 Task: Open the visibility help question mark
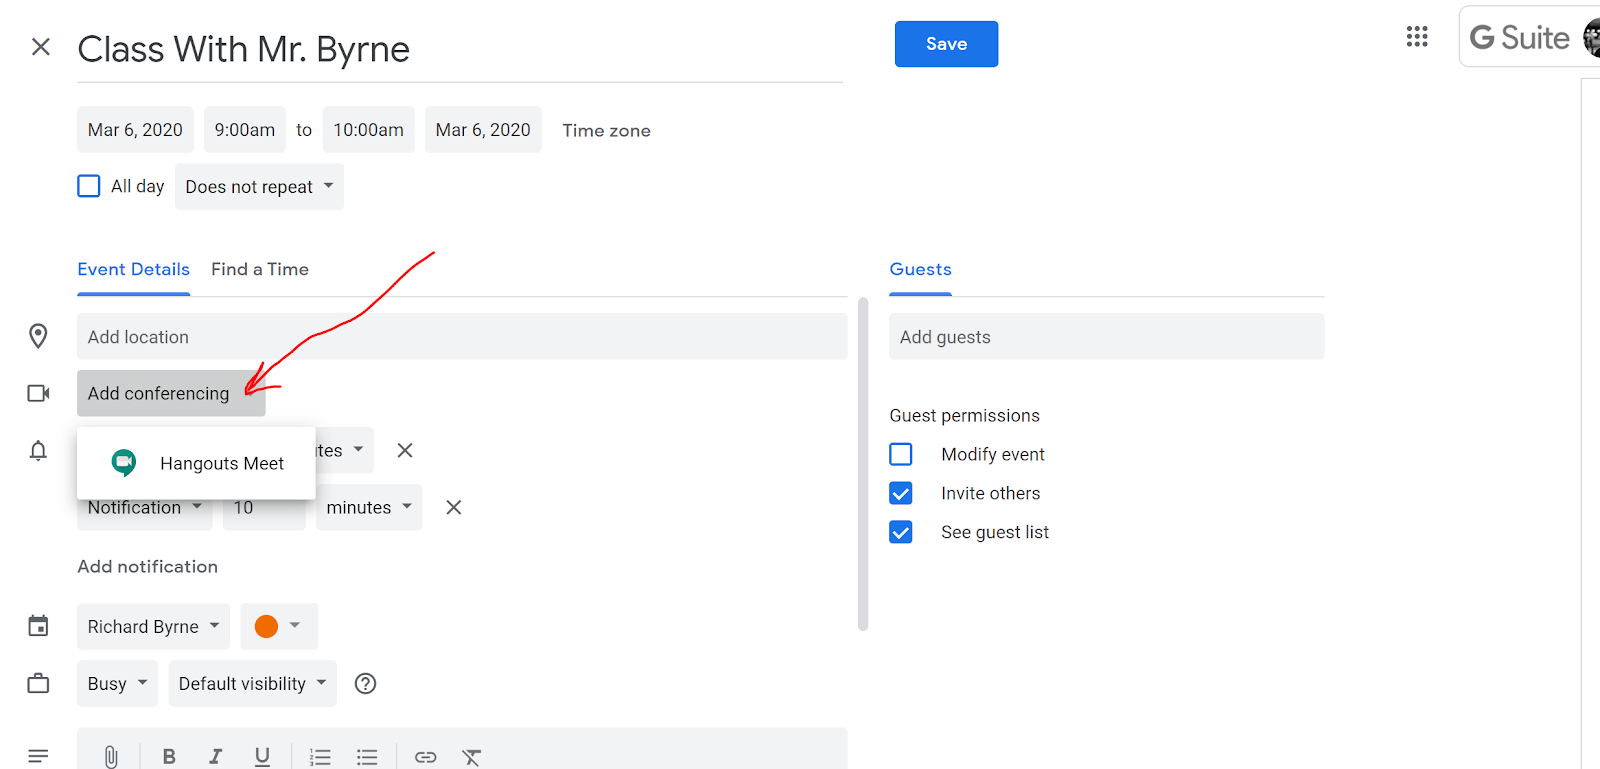[x=366, y=684]
